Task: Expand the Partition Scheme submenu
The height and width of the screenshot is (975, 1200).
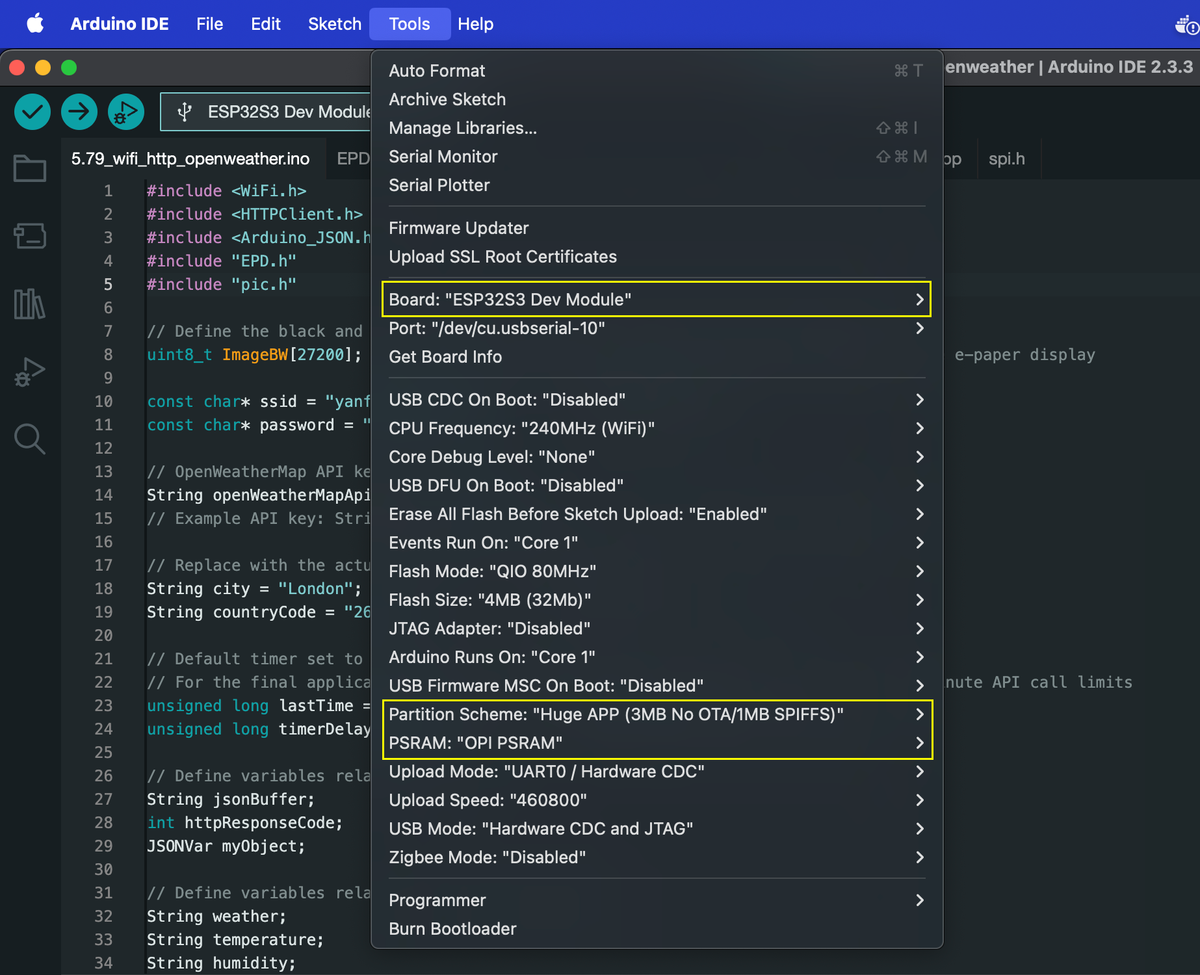Action: (657, 714)
